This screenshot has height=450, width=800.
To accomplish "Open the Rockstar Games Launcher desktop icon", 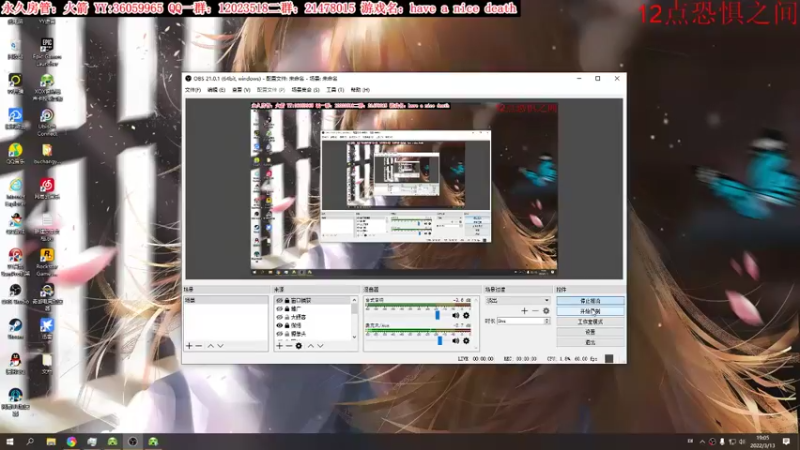I will [x=47, y=262].
